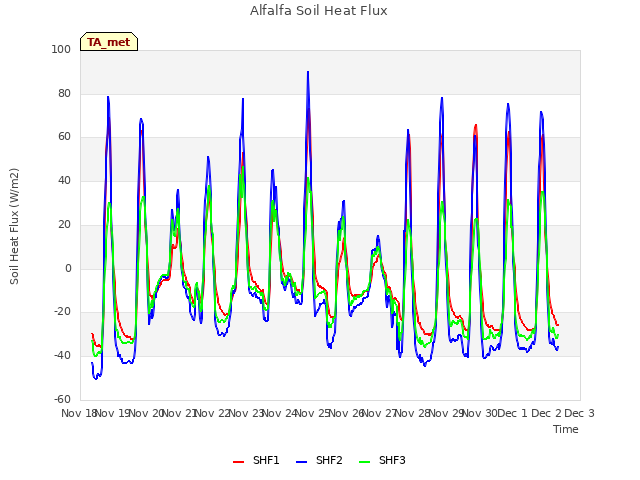This screenshot has width=640, height=480.
Task: Click the y-axis label 100
Action: [61, 50]
